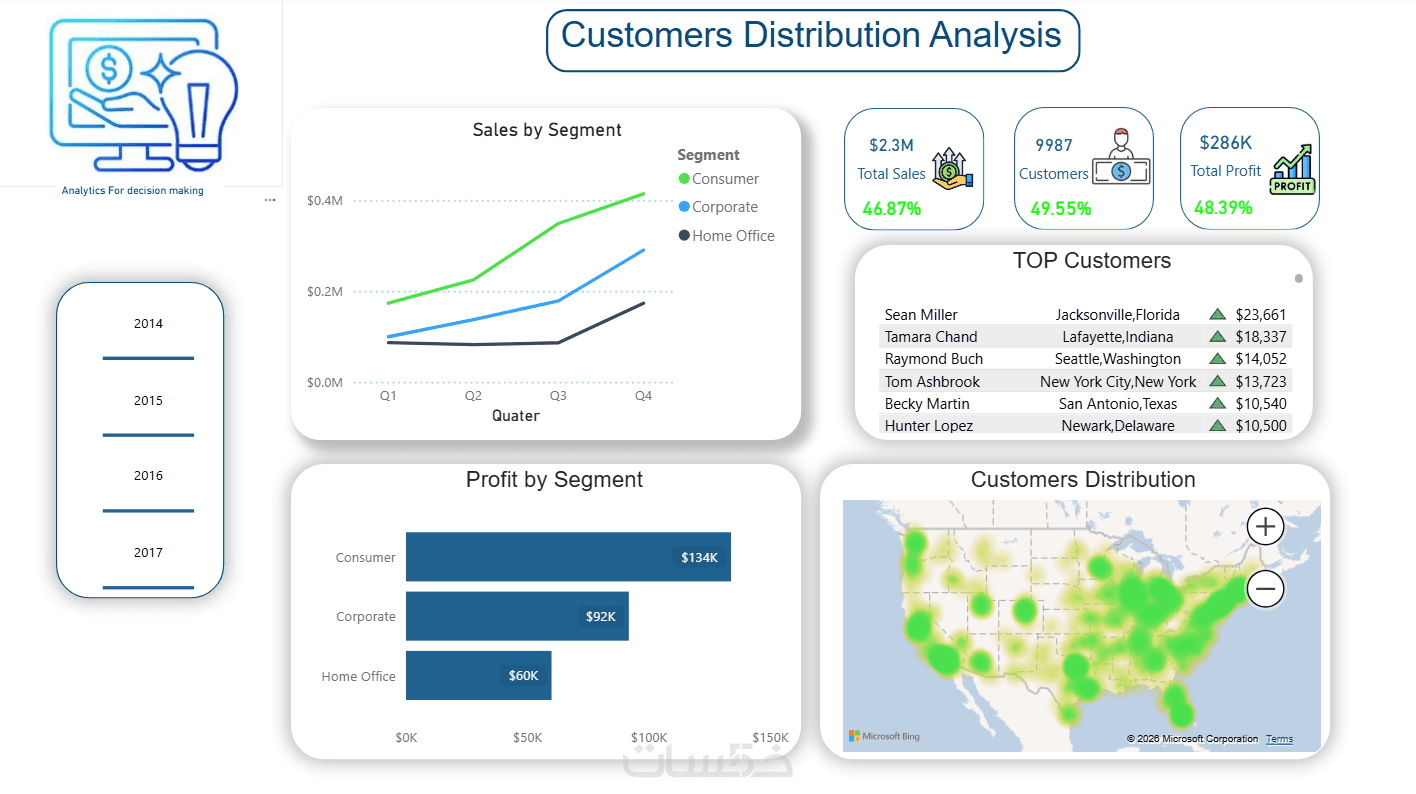Click Newark,Delaware location cell

[x=1118, y=426]
